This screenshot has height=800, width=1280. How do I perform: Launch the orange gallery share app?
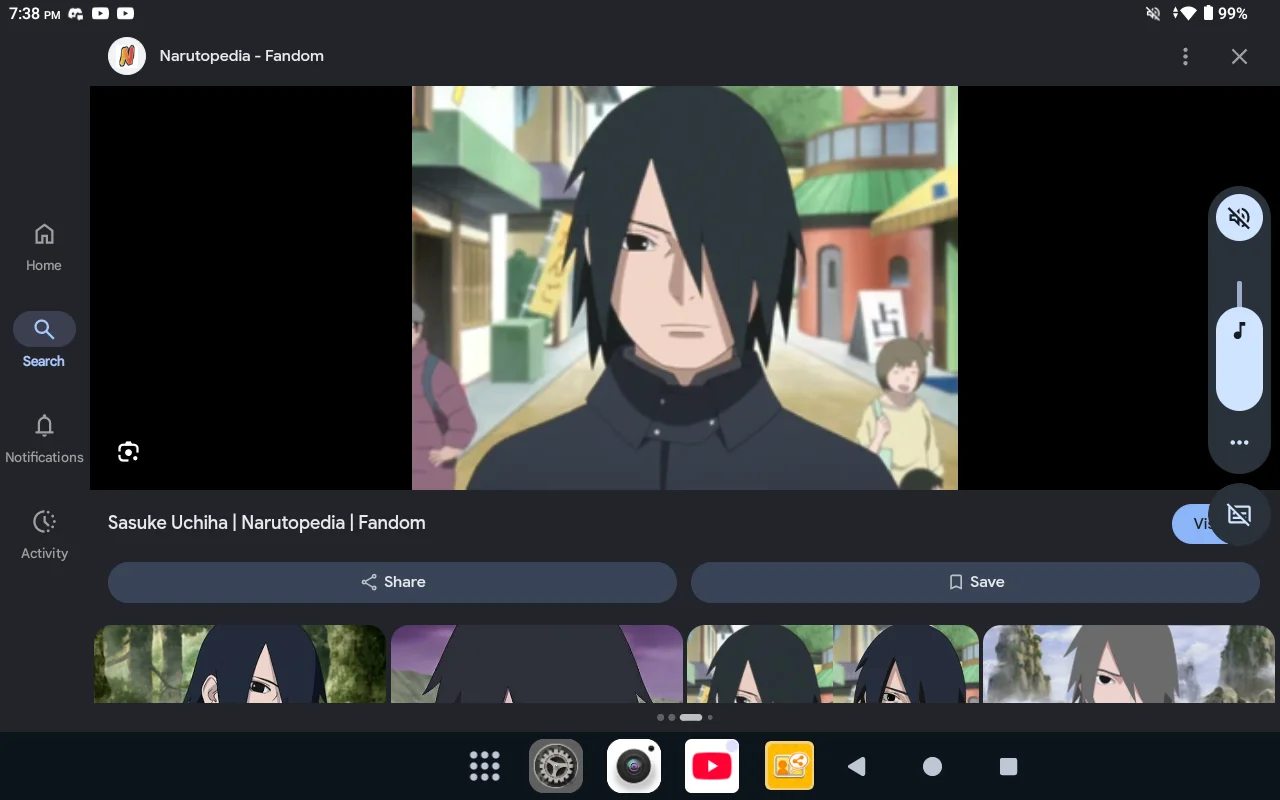pyautogui.click(x=789, y=766)
